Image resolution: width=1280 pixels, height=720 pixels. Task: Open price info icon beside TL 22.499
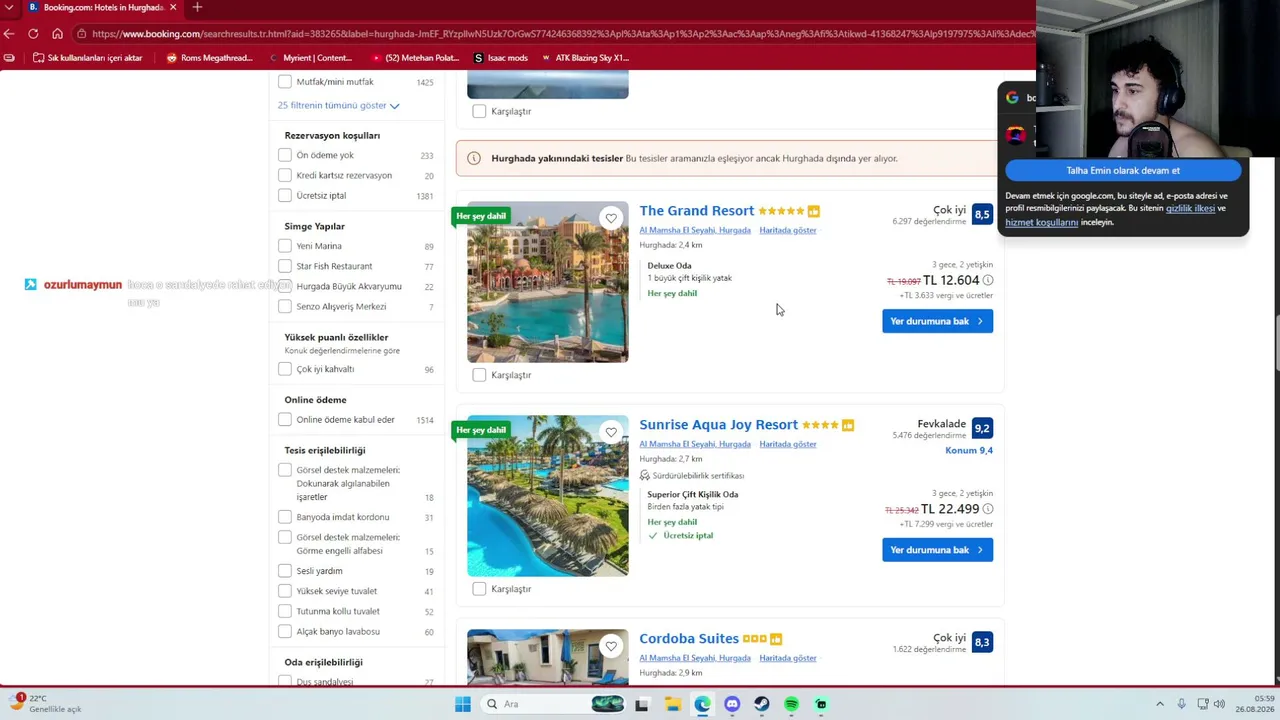(988, 509)
